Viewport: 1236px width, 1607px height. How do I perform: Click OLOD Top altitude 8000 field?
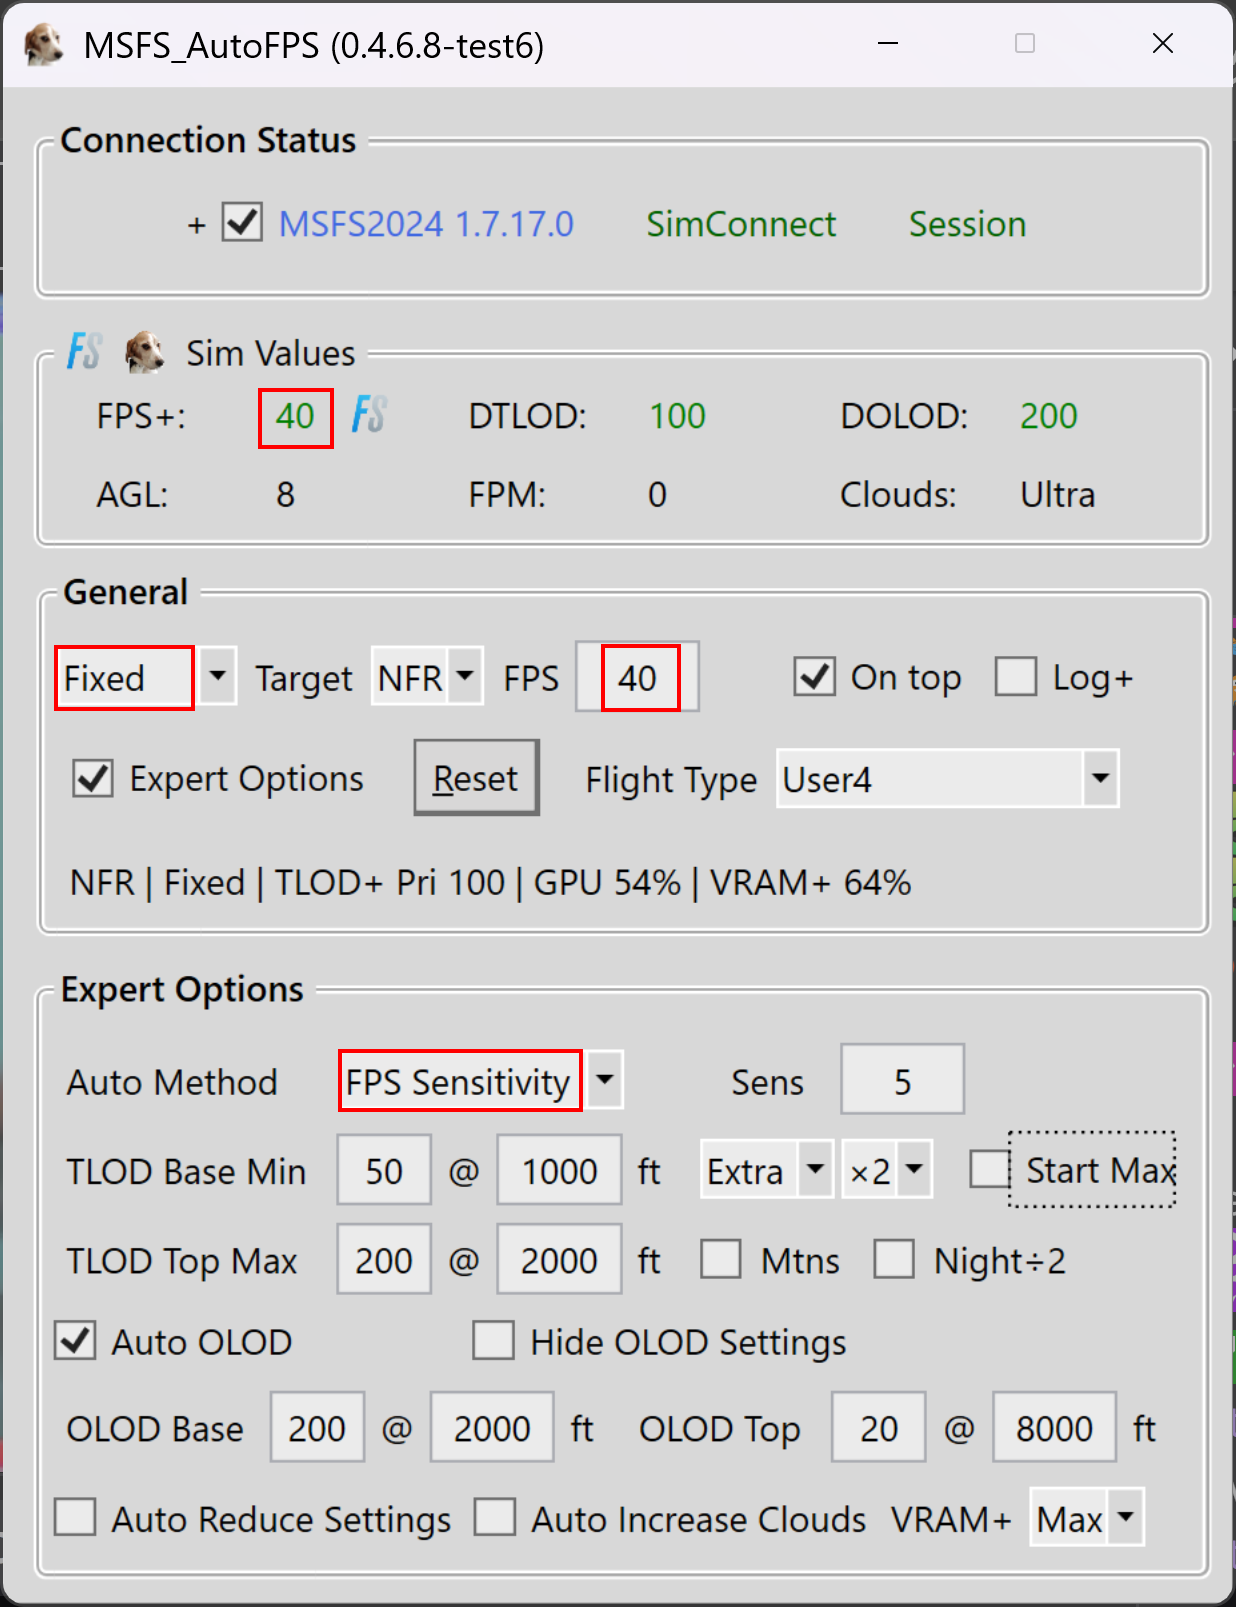pyautogui.click(x=1054, y=1427)
